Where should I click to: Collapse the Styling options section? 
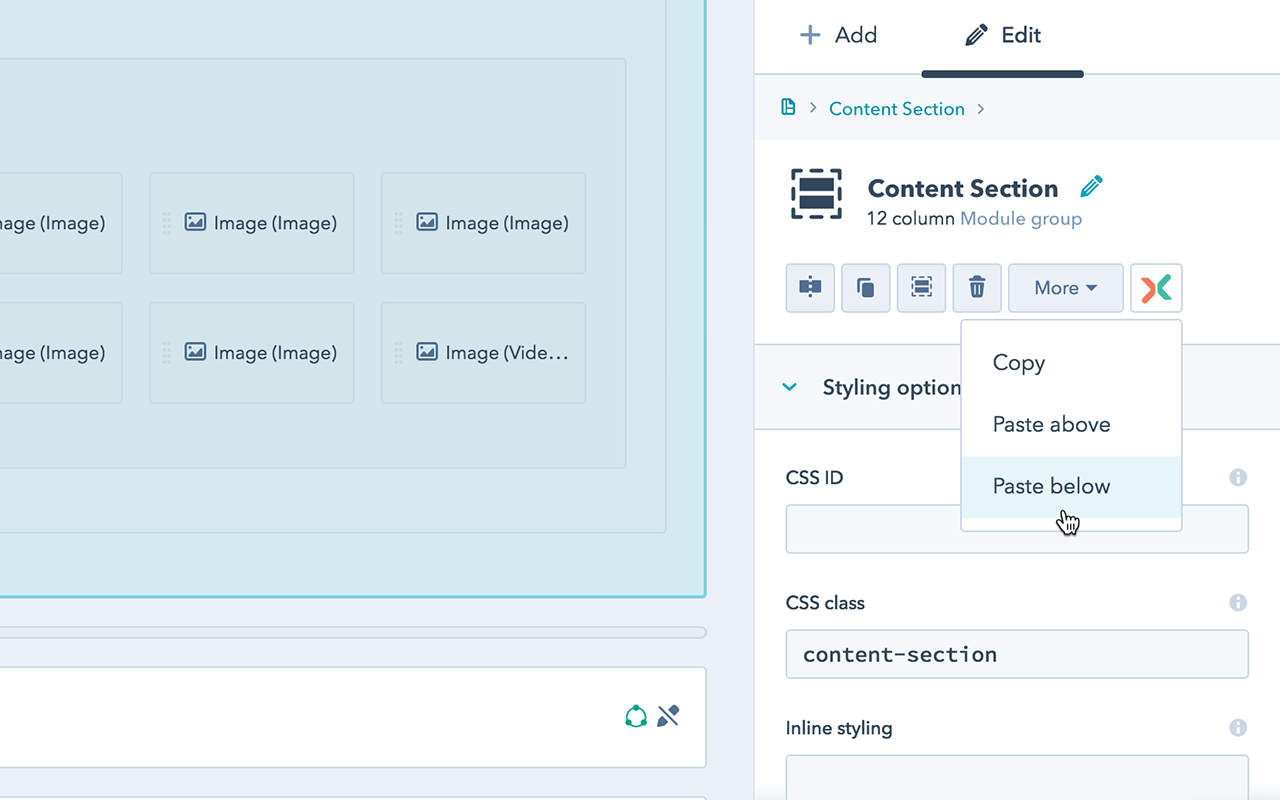click(x=790, y=387)
